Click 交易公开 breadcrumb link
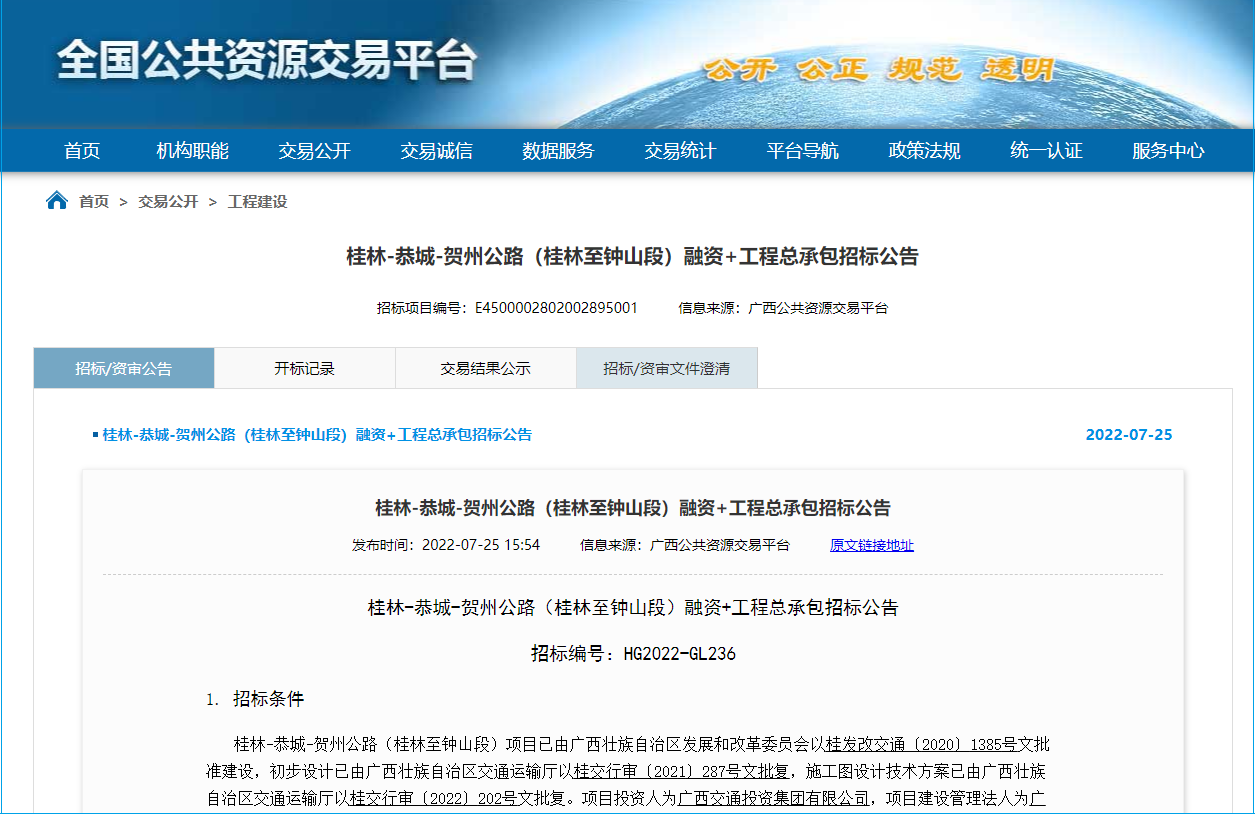Screen dimensions: 1255x814 pyautogui.click(x=168, y=202)
